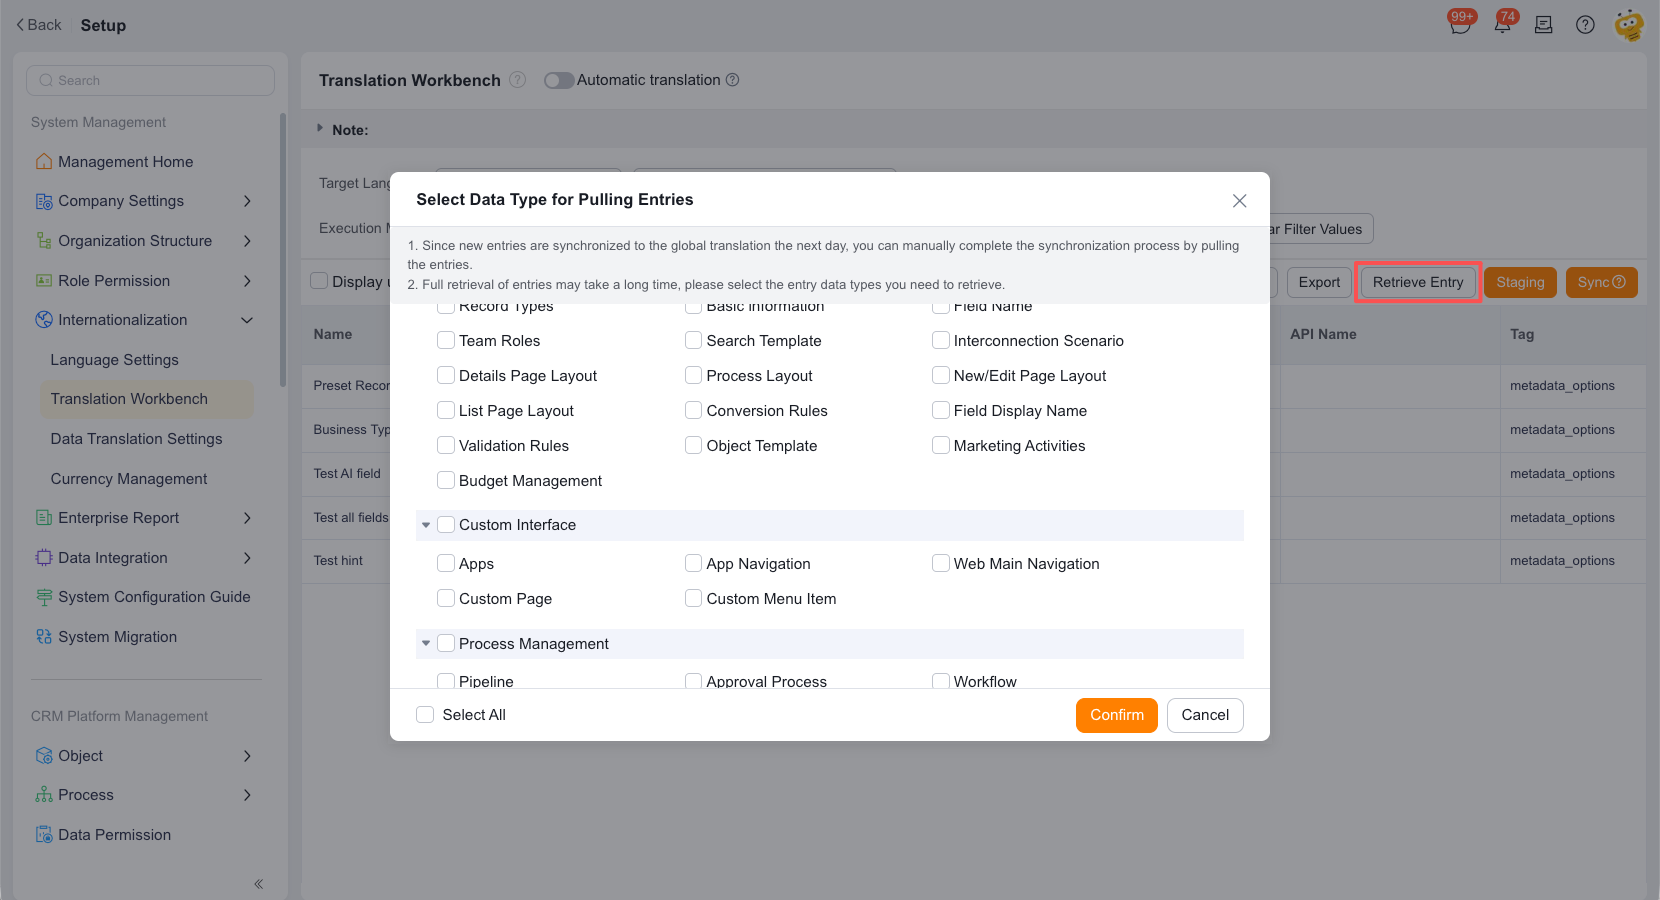Check the Validation Rules checkbox
Screen dimensions: 1660x900
coord(446,445)
